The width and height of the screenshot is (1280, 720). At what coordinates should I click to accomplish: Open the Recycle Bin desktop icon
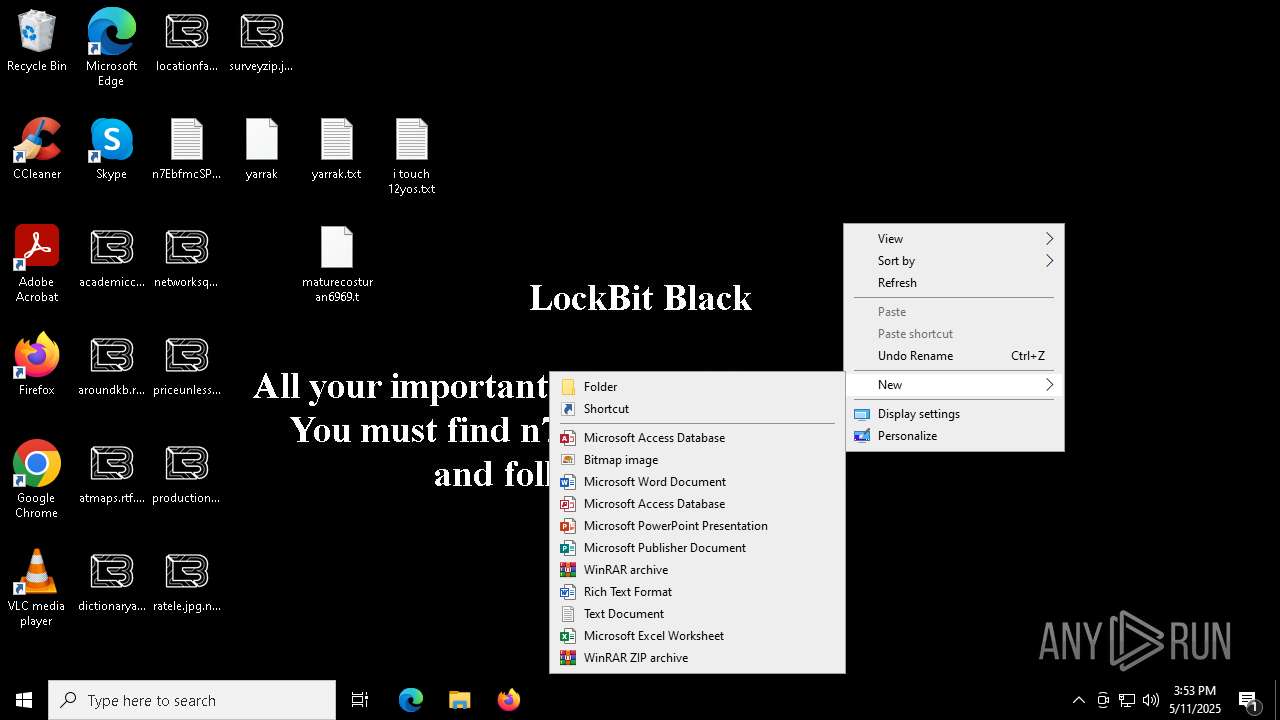pos(37,41)
